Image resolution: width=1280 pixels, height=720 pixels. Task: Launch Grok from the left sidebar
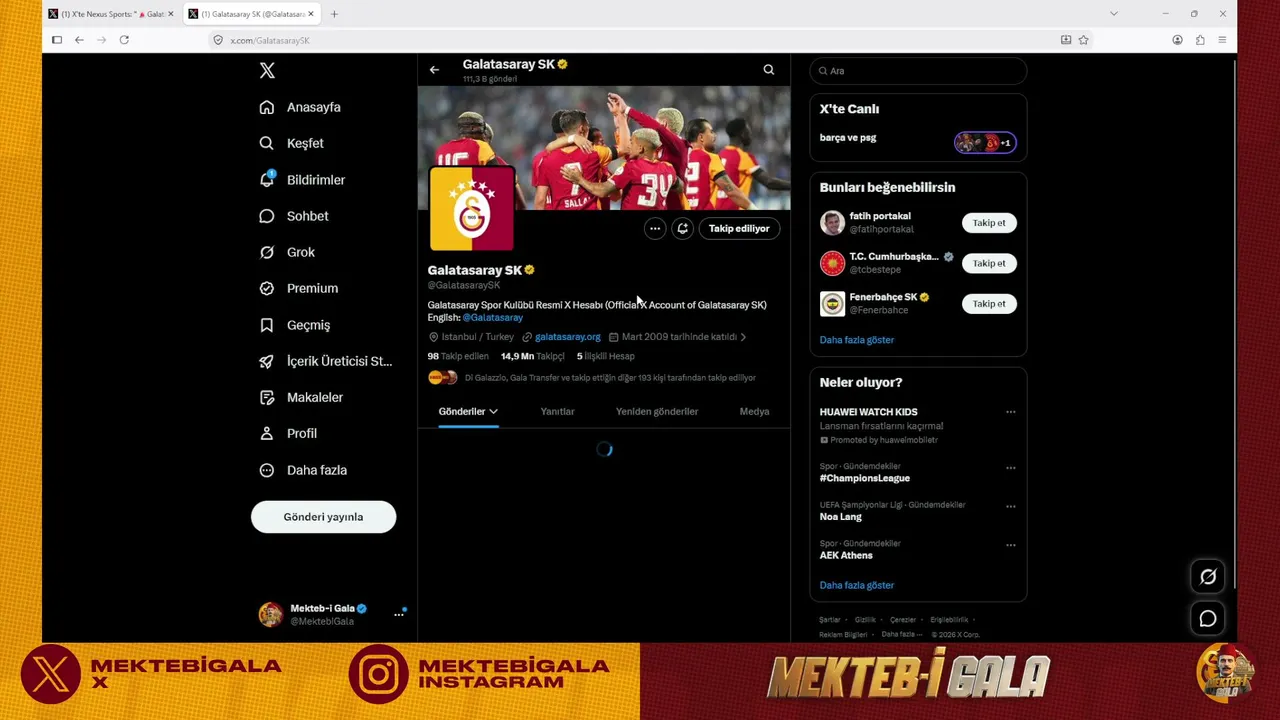tap(287, 252)
